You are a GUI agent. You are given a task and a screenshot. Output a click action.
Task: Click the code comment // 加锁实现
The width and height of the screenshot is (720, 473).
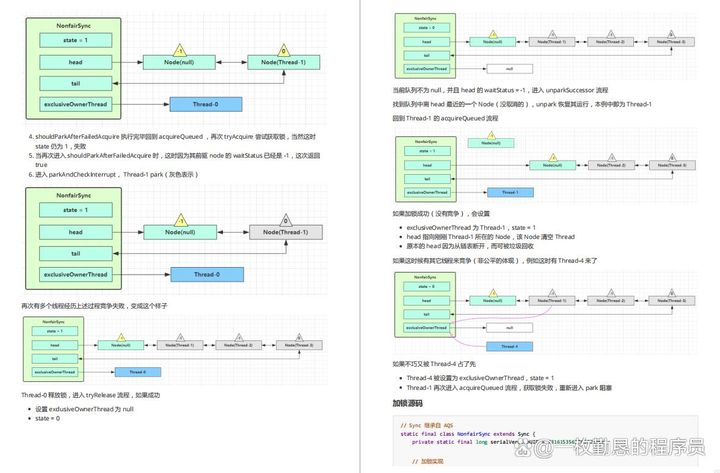coord(428,461)
